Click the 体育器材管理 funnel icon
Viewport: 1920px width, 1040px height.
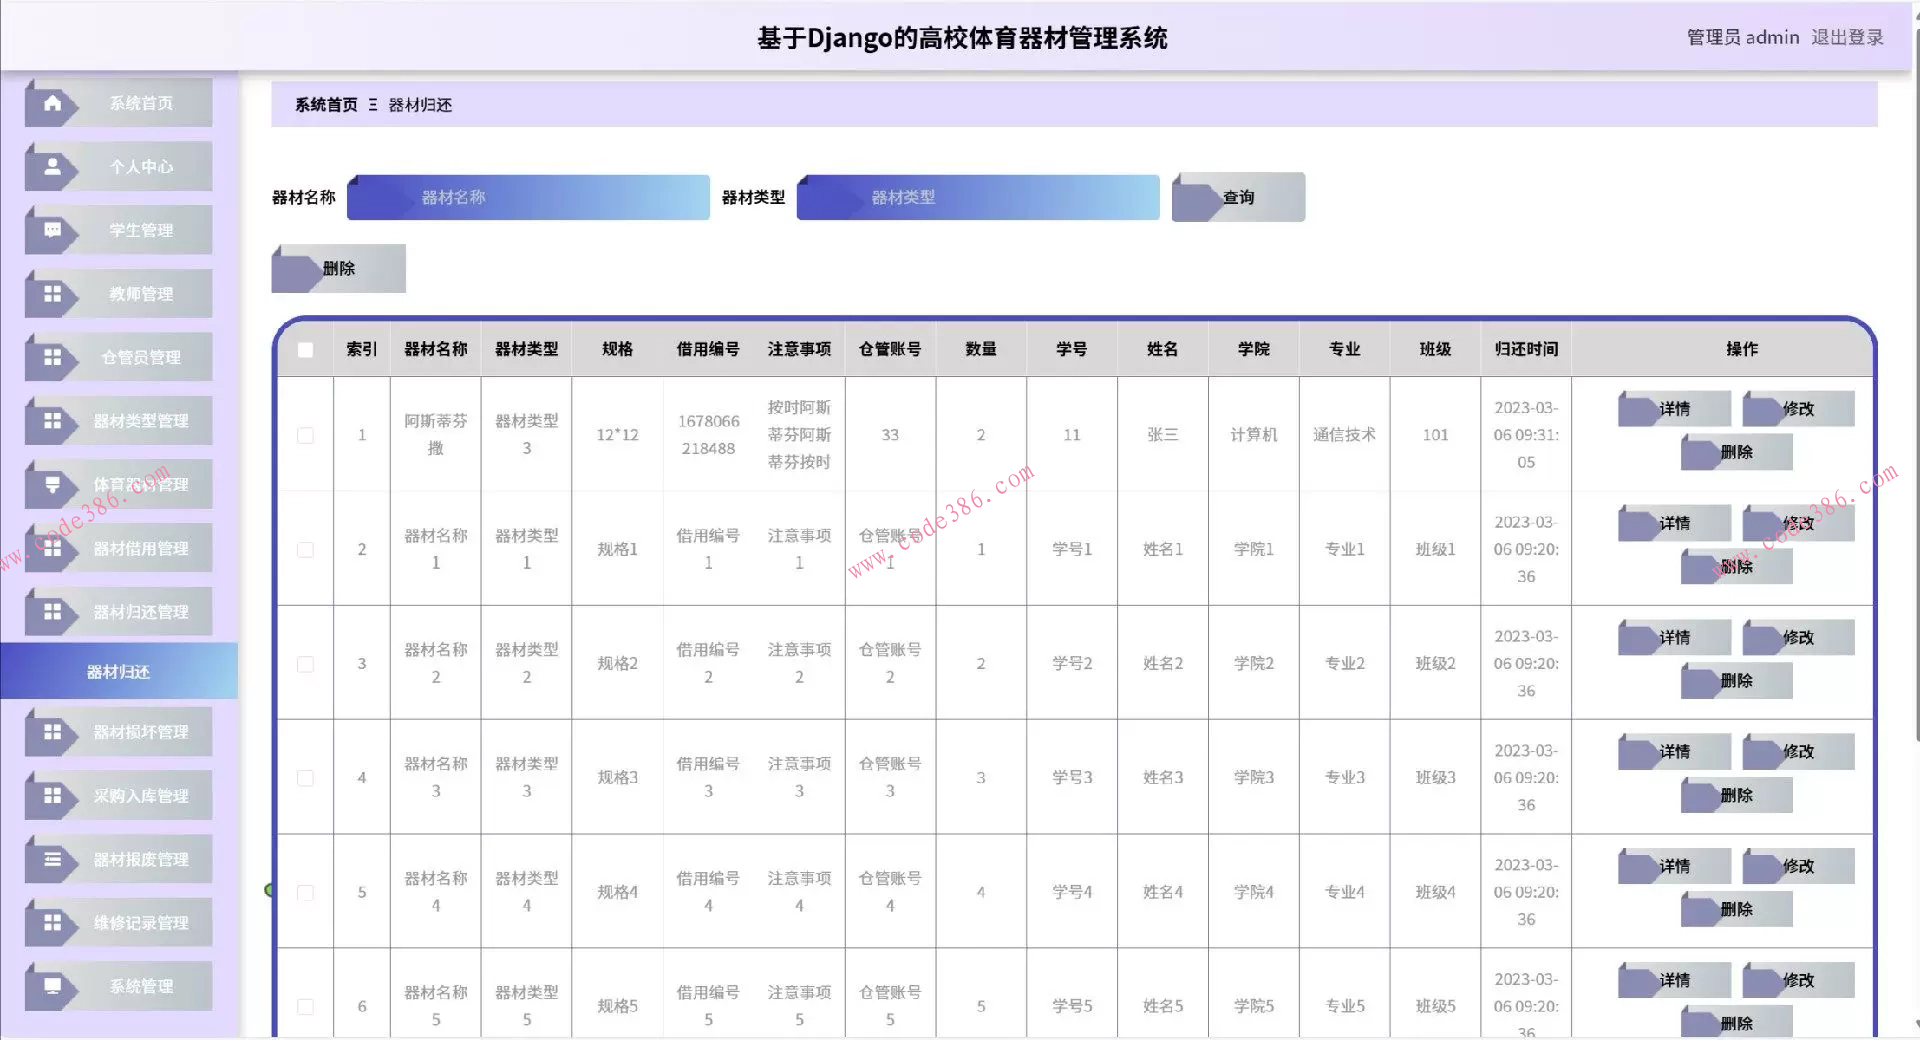coord(52,484)
